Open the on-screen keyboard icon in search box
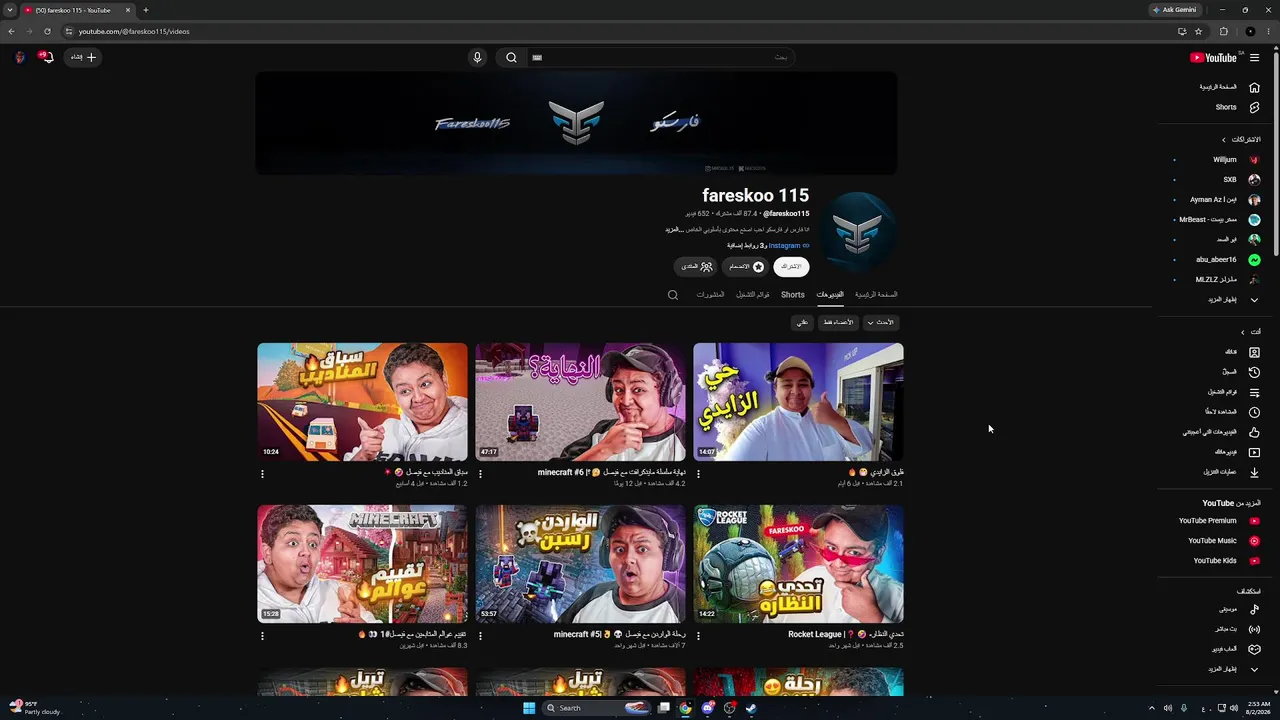Image resolution: width=1280 pixels, height=720 pixels. [x=537, y=57]
